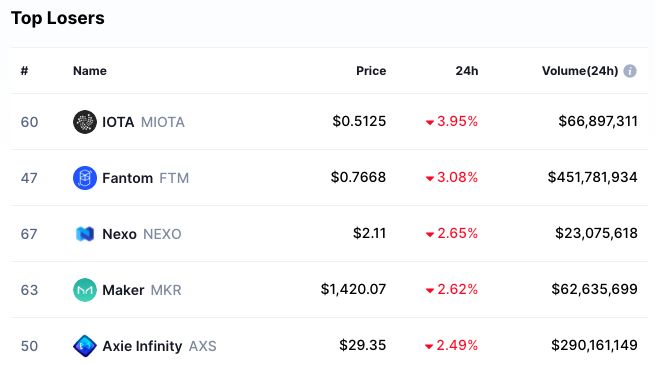Click the red down arrow beside 3.95%
This screenshot has width=655, height=365.
(x=429, y=122)
